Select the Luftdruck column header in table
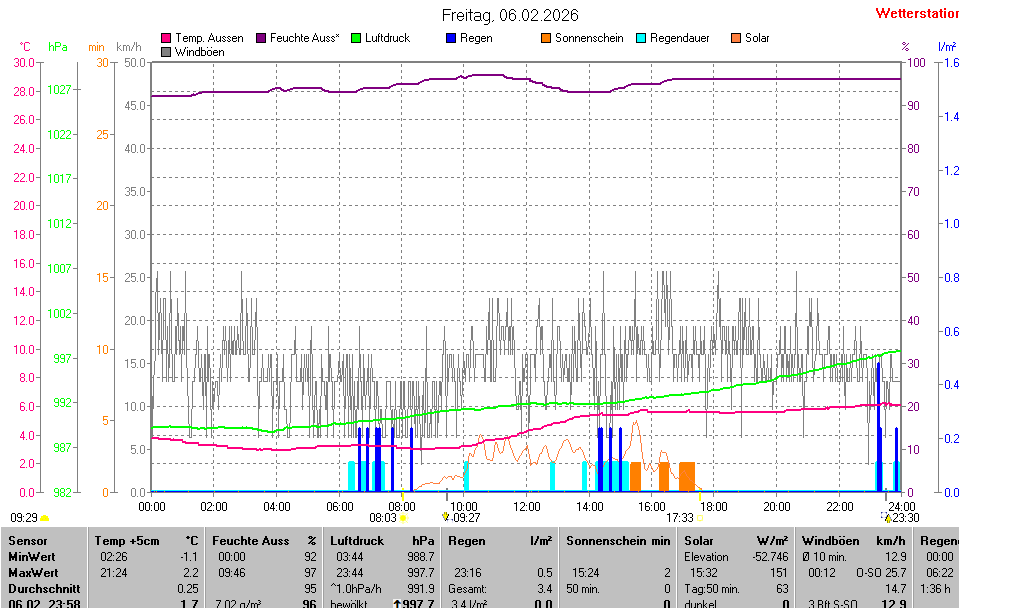Image resolution: width=1024 pixels, height=608 pixels. pos(356,540)
